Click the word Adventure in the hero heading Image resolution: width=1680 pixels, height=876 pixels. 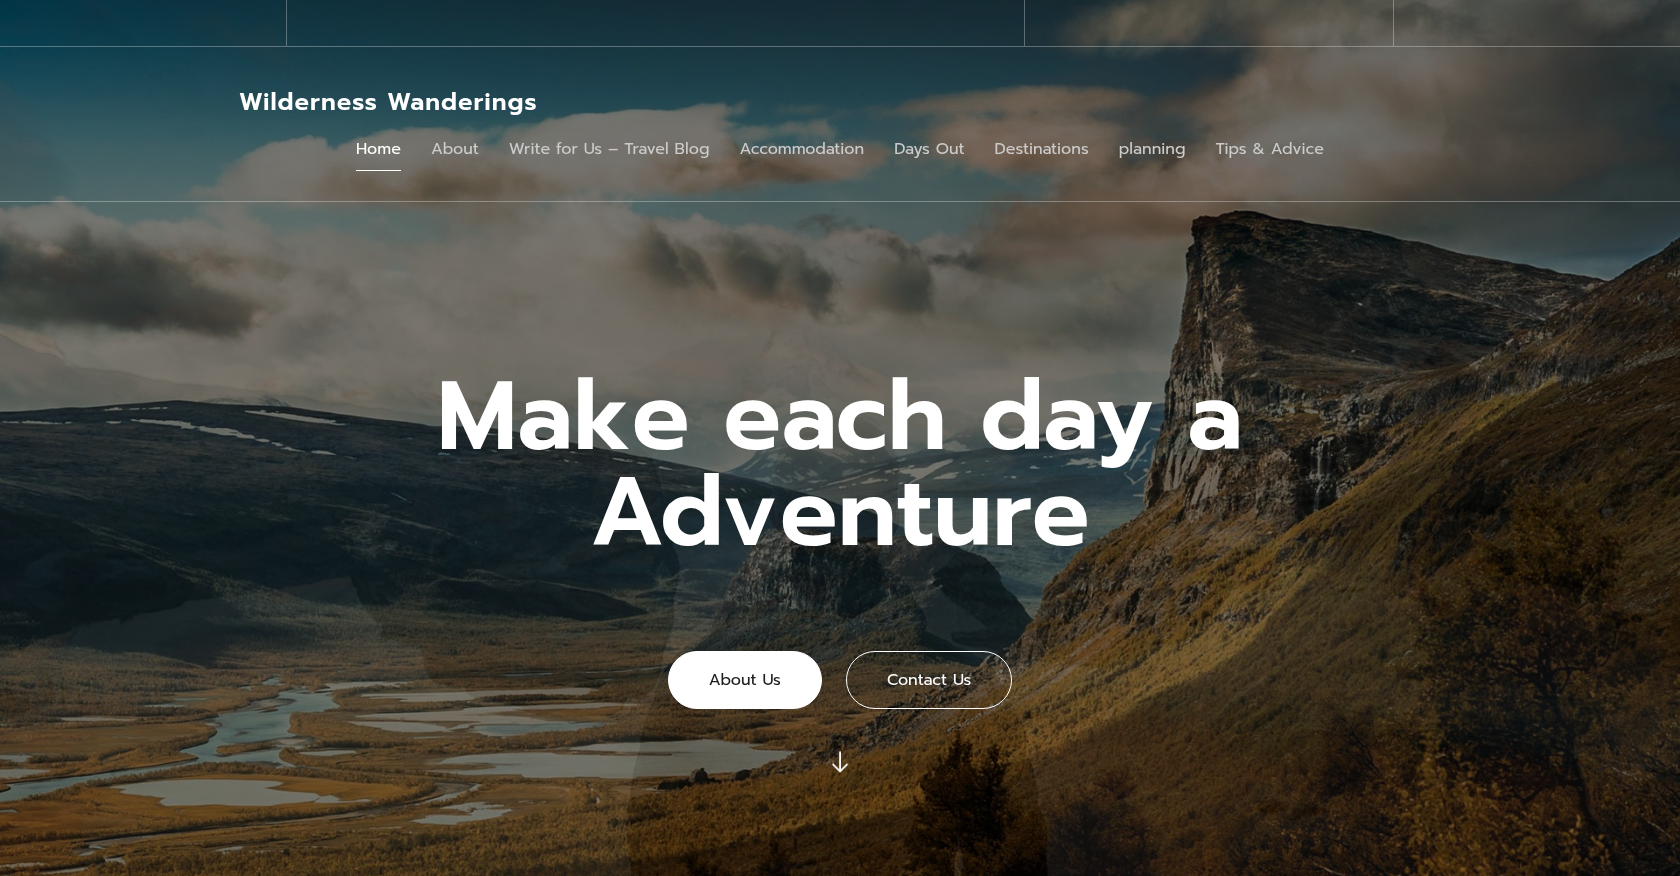[841, 514]
